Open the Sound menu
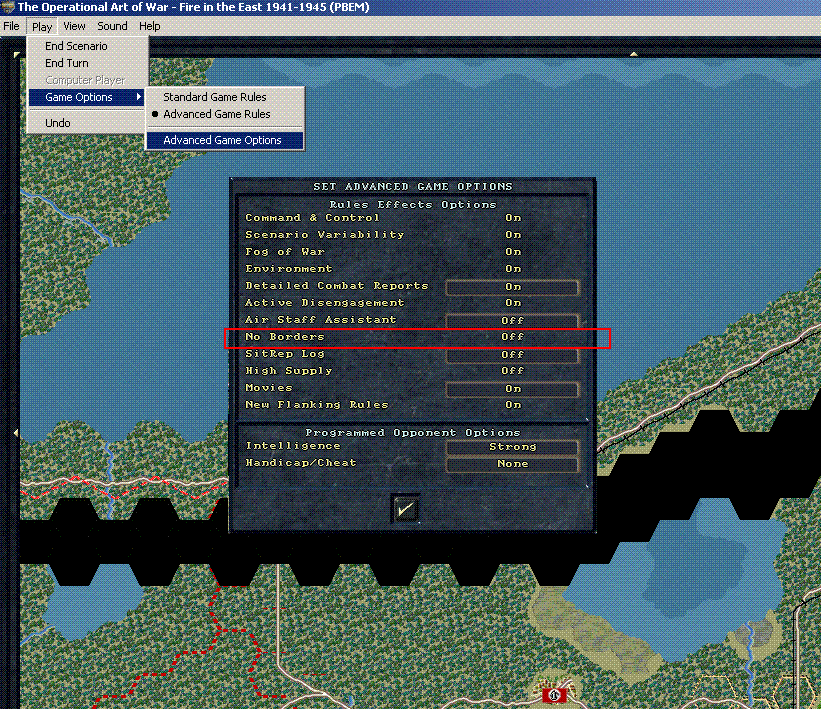 click(x=112, y=26)
